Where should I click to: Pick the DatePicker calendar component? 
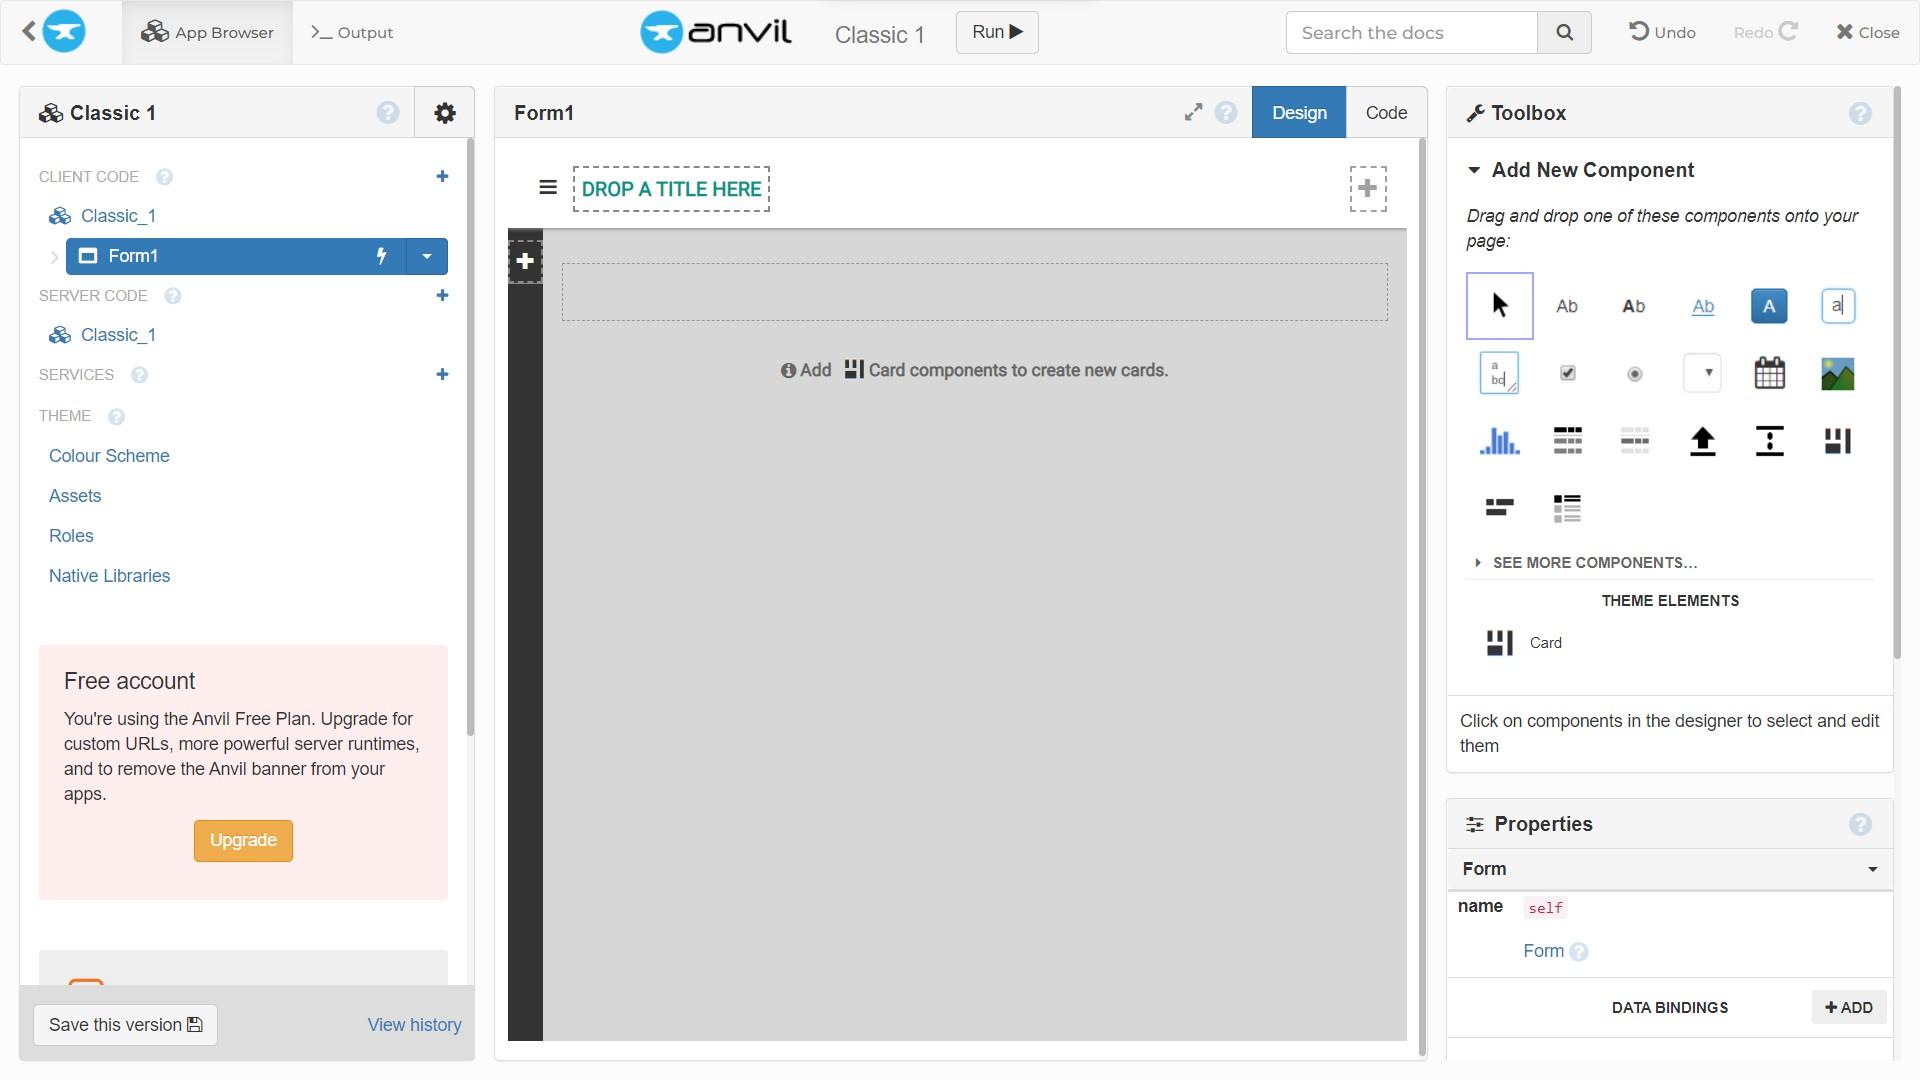(x=1769, y=373)
